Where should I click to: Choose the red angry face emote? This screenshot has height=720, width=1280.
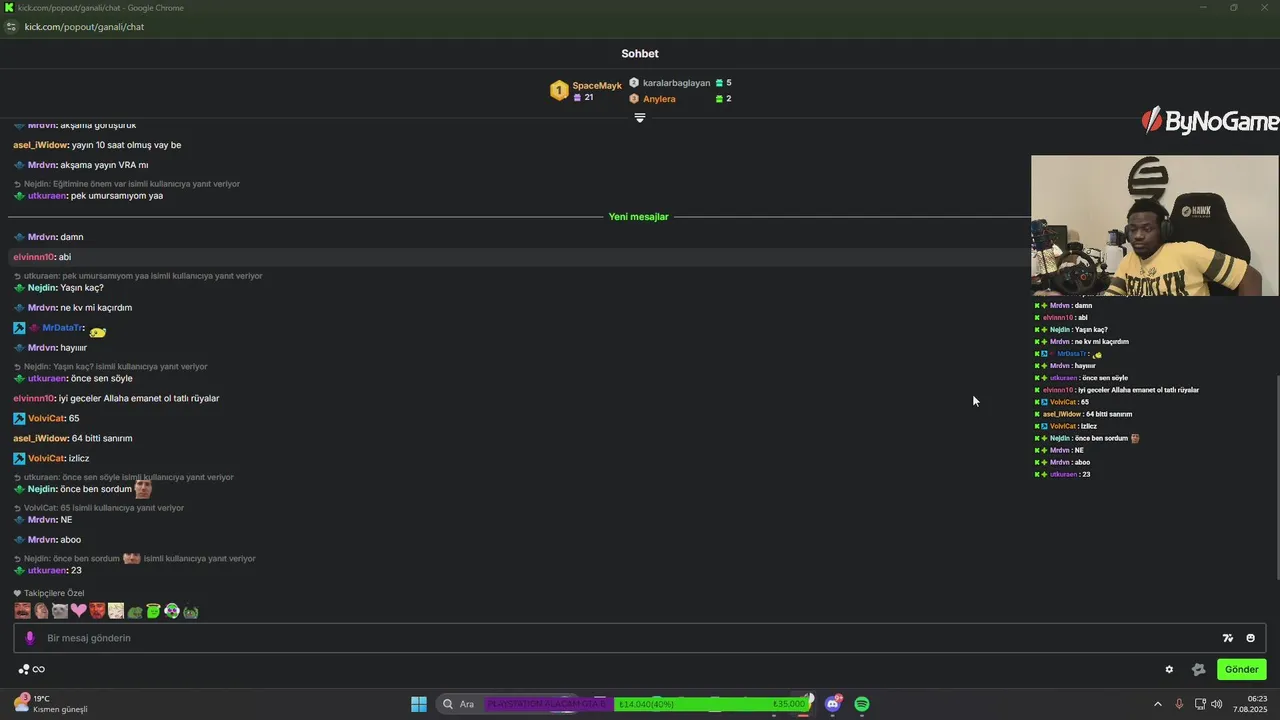(97, 610)
